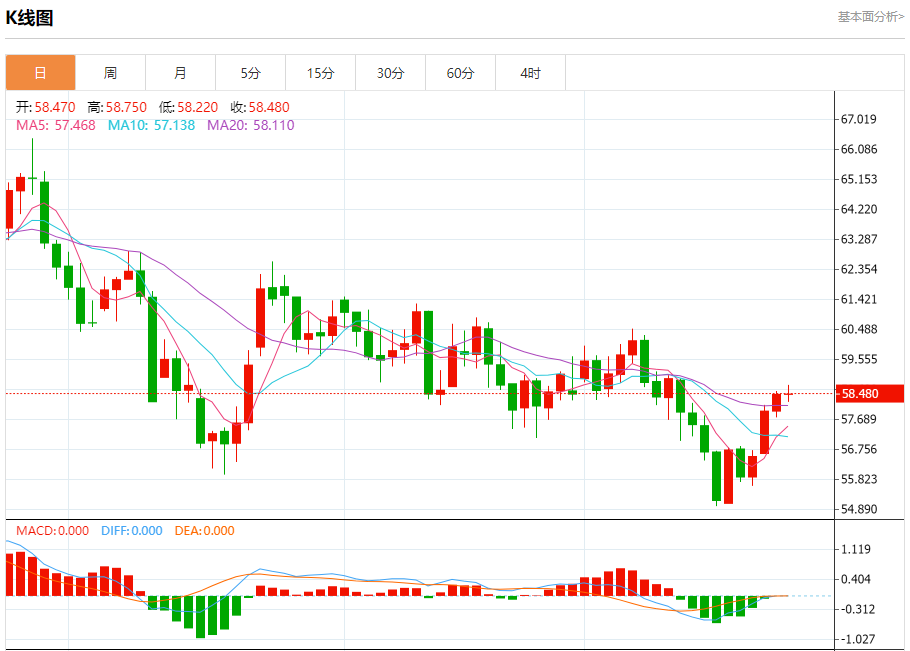This screenshot has width=910, height=651.
Task: Click the K线图 heading
Action: (30, 18)
